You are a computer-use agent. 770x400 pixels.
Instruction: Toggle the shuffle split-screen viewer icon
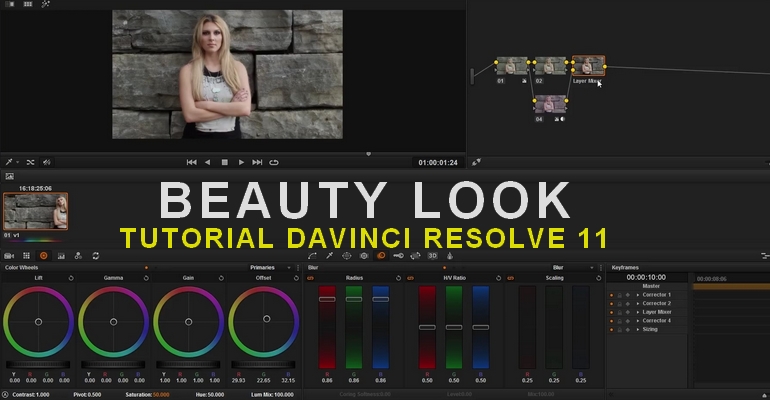click(x=30, y=162)
